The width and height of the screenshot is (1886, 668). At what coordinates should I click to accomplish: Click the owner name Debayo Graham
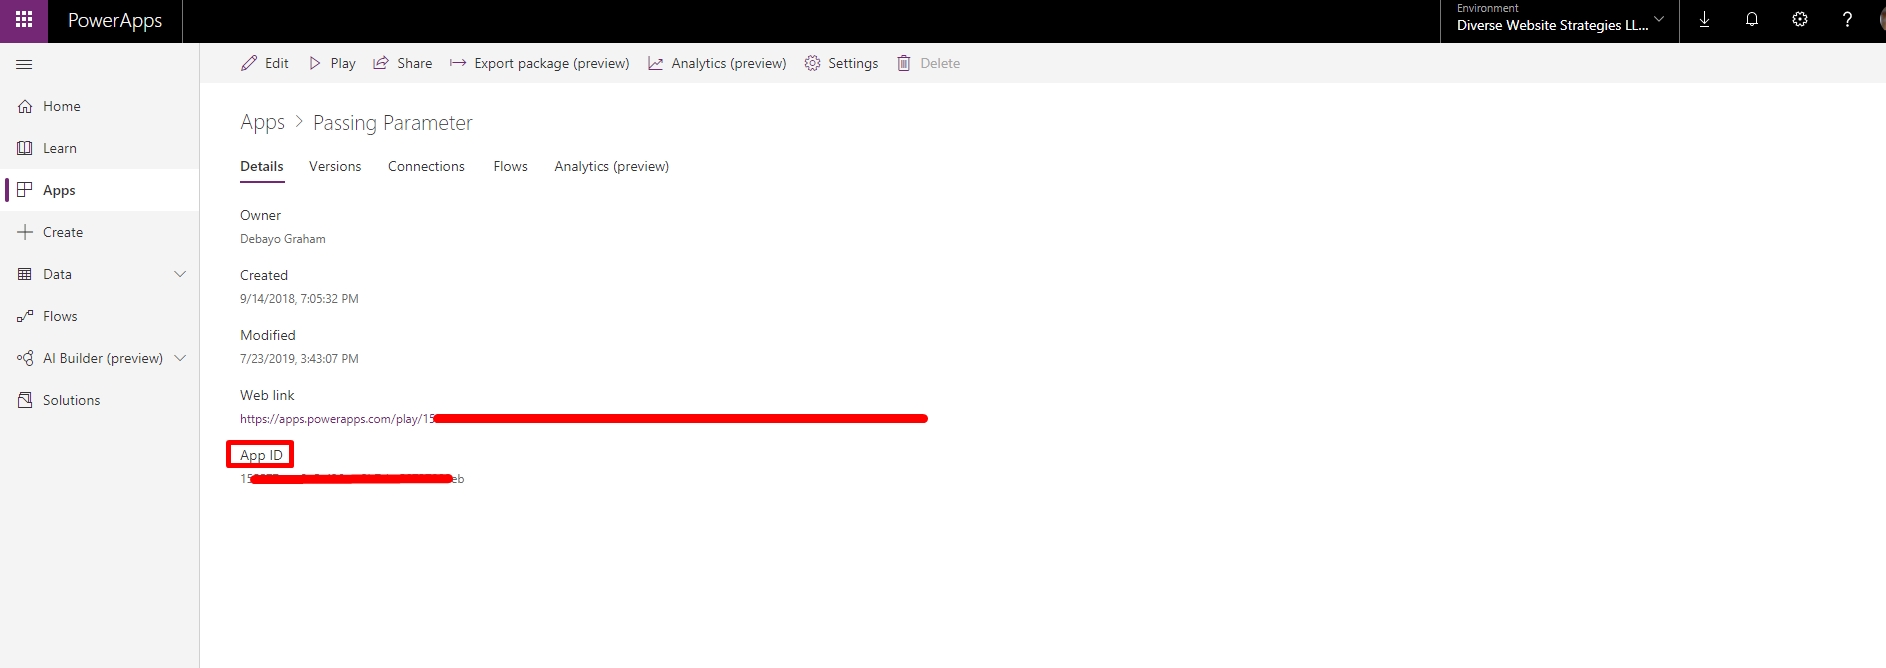pyautogui.click(x=283, y=239)
